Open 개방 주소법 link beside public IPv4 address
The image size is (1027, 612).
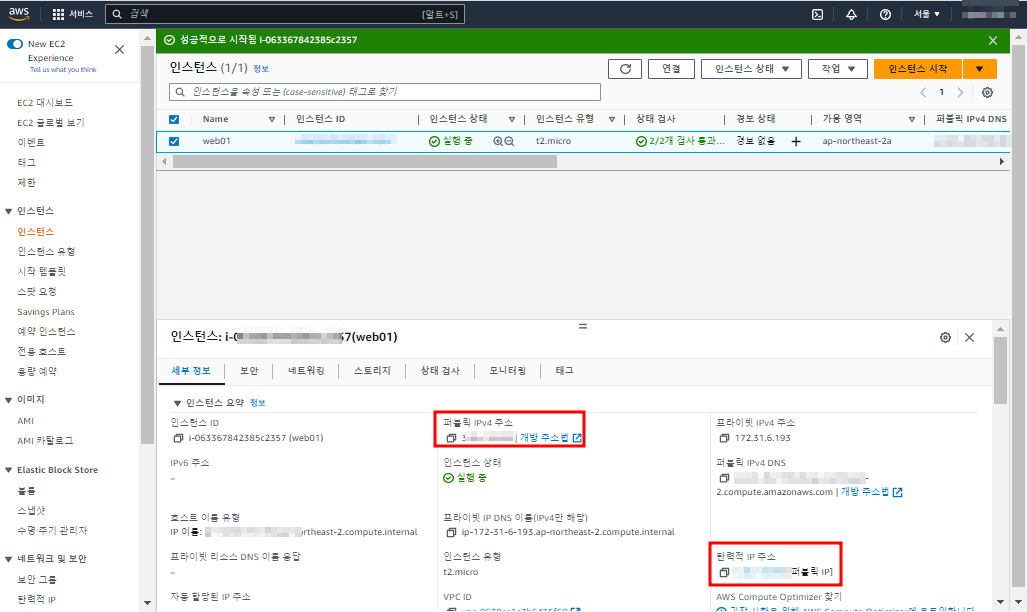point(550,438)
